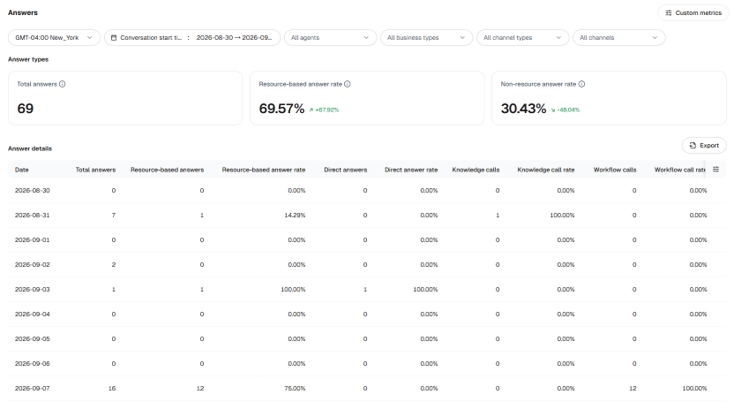Click the -48.04% change indicator
This screenshot has width=734, height=402.
point(565,110)
